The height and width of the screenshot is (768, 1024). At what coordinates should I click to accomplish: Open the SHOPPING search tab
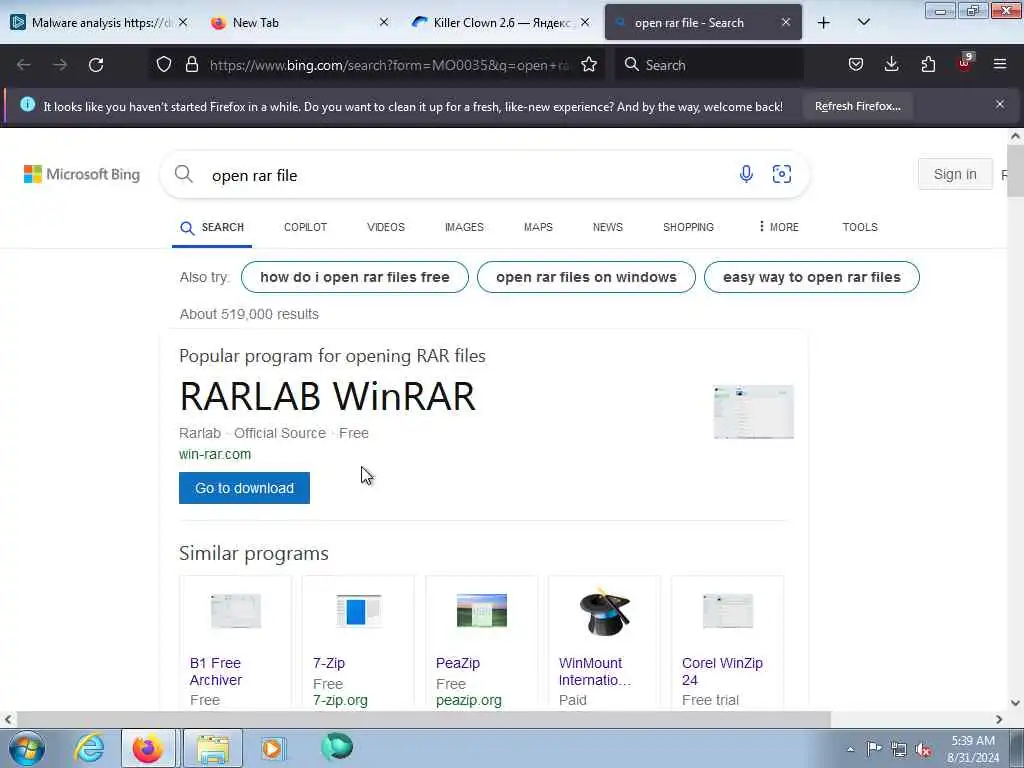coord(688,227)
